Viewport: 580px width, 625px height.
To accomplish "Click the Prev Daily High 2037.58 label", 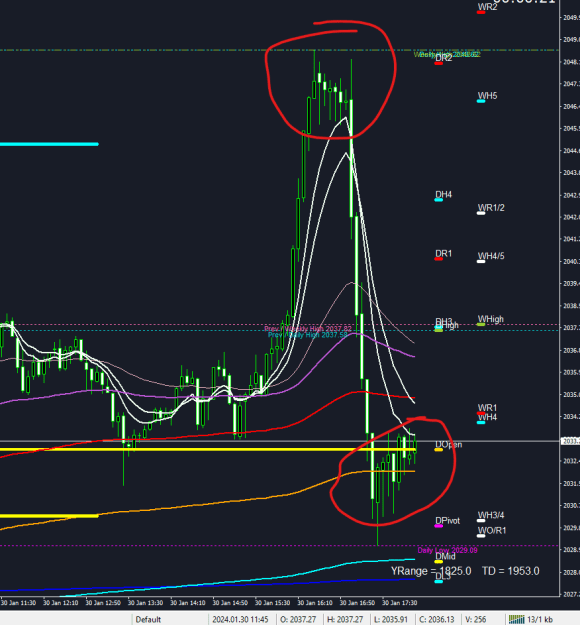I will tap(307, 335).
